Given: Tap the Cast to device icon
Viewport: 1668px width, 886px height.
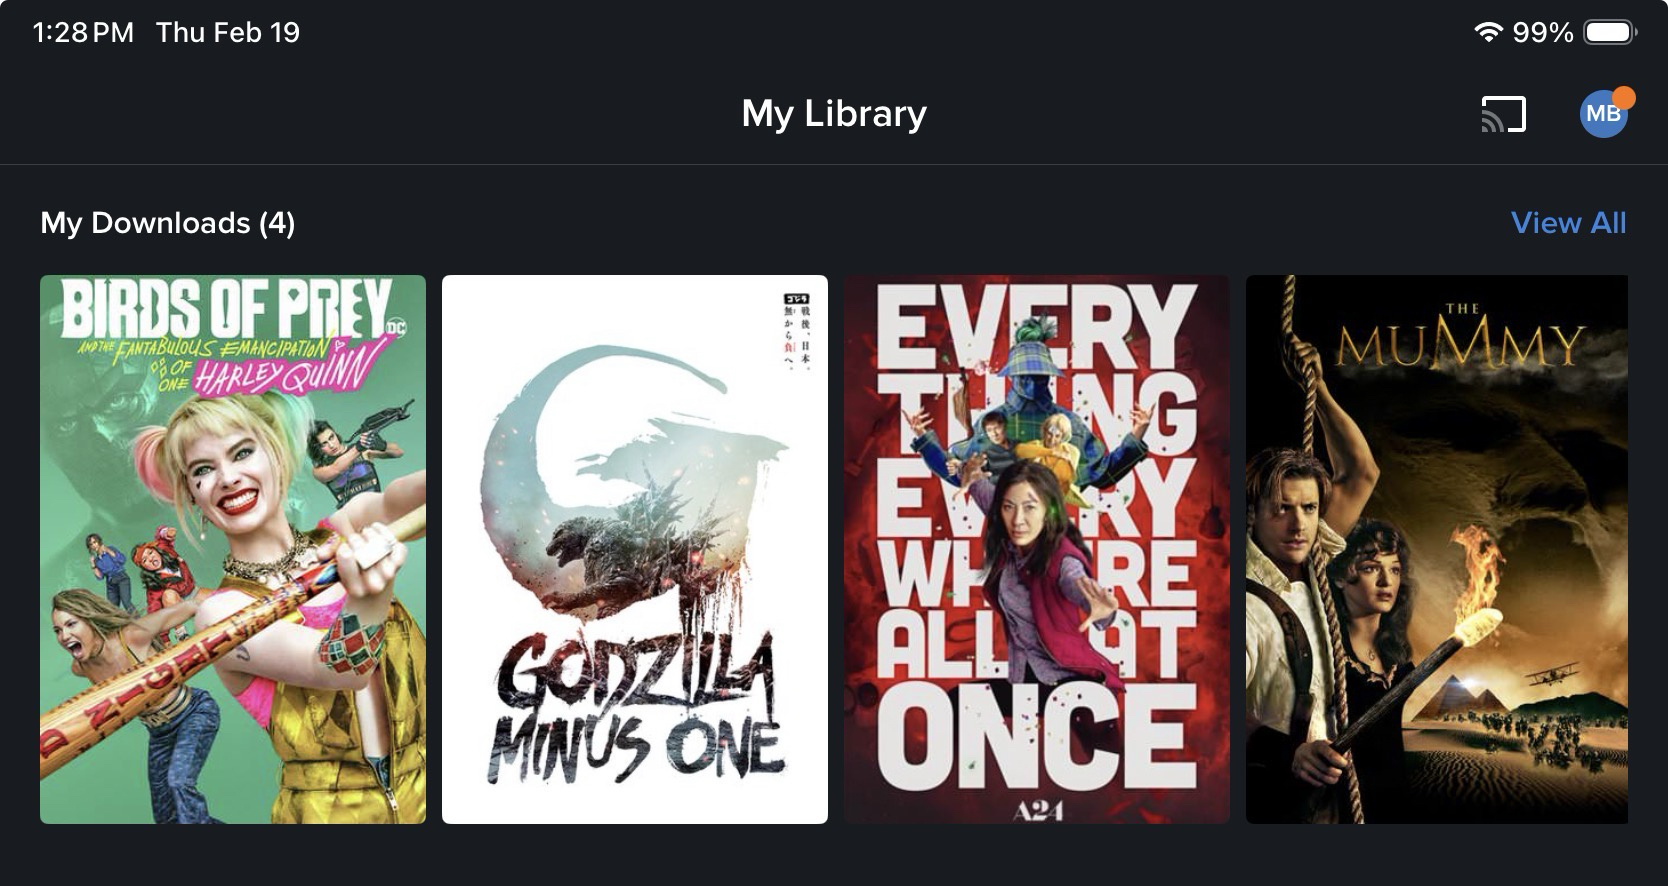Looking at the screenshot, I should 1503,114.
